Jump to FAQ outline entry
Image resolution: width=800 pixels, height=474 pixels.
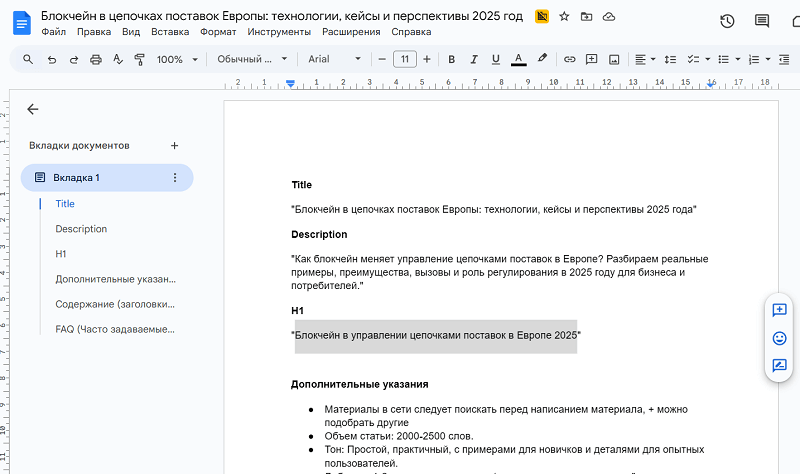tap(115, 329)
